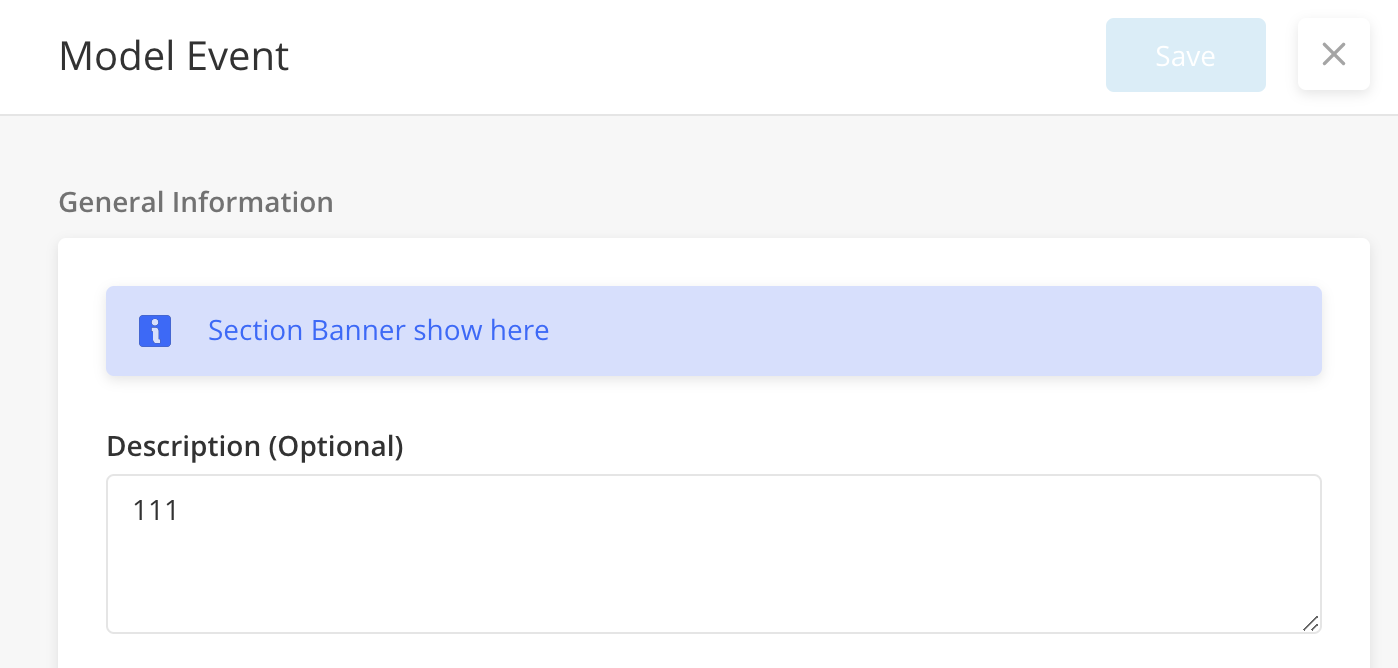The width and height of the screenshot is (1398, 668).
Task: Open the 'Section Banner show here' link text
Action: coord(378,331)
